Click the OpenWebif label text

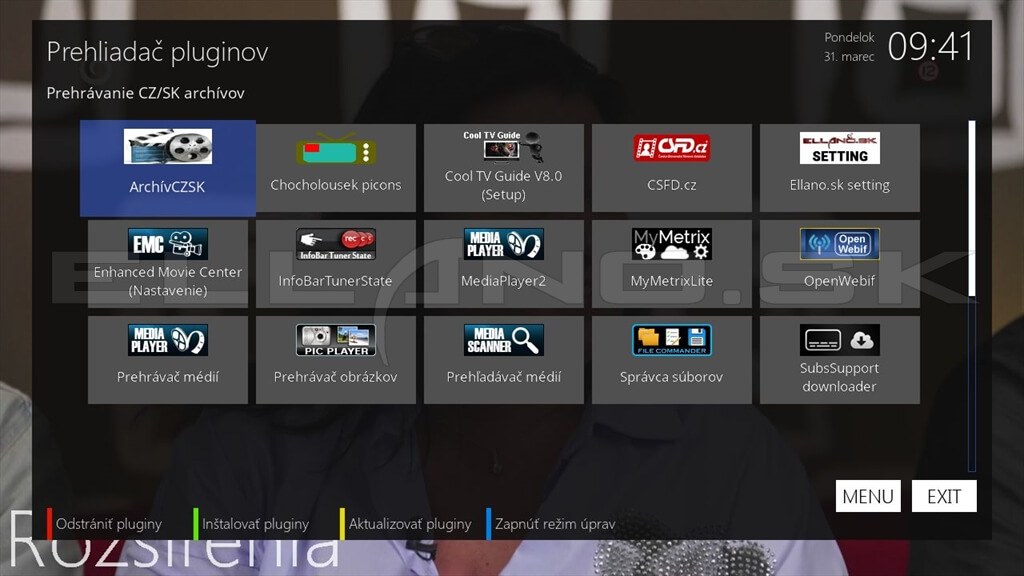(839, 281)
